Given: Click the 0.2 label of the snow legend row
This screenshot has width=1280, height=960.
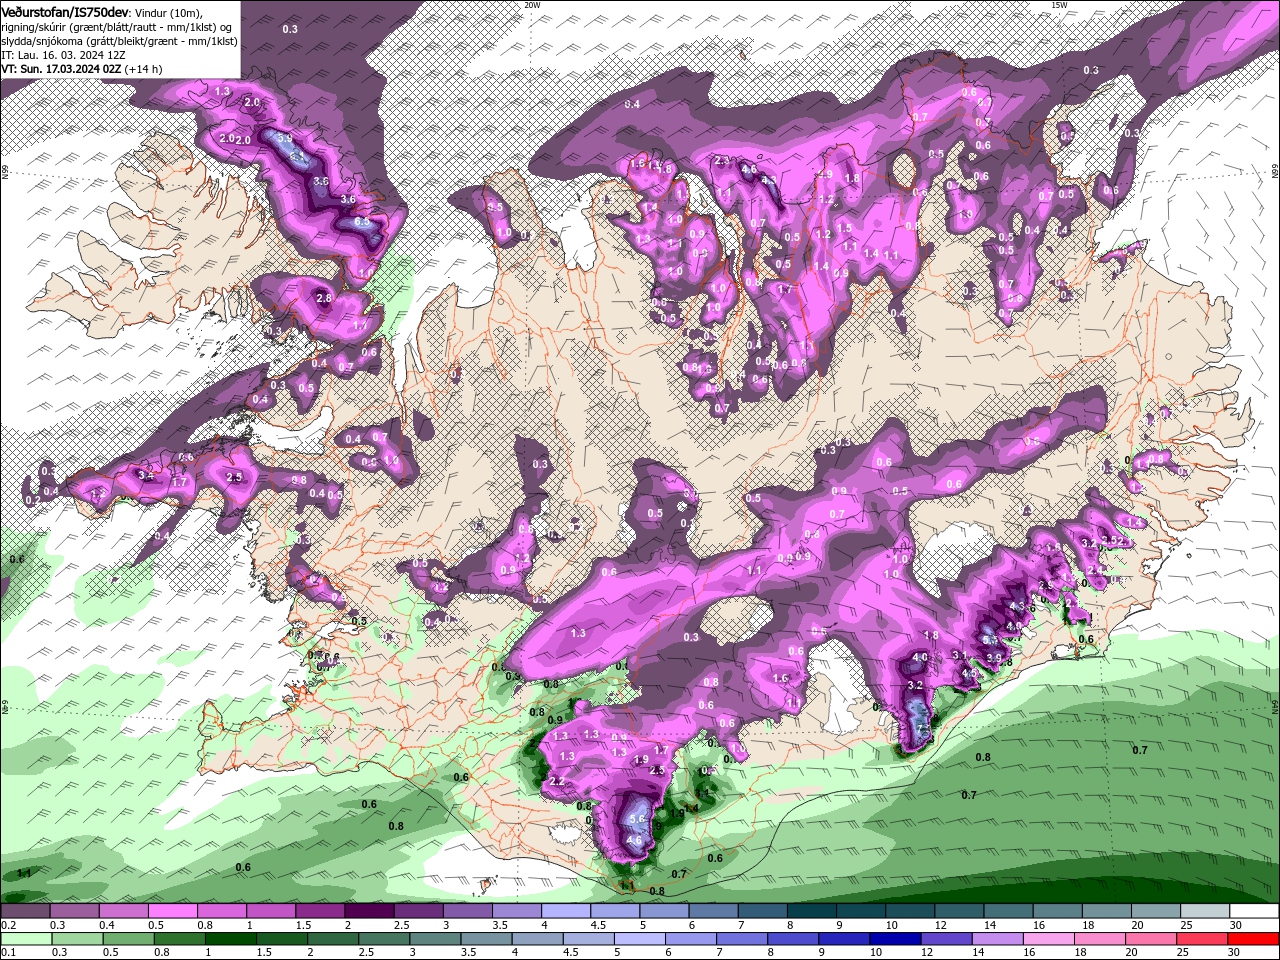Looking at the screenshot, I should pyautogui.click(x=9, y=925).
